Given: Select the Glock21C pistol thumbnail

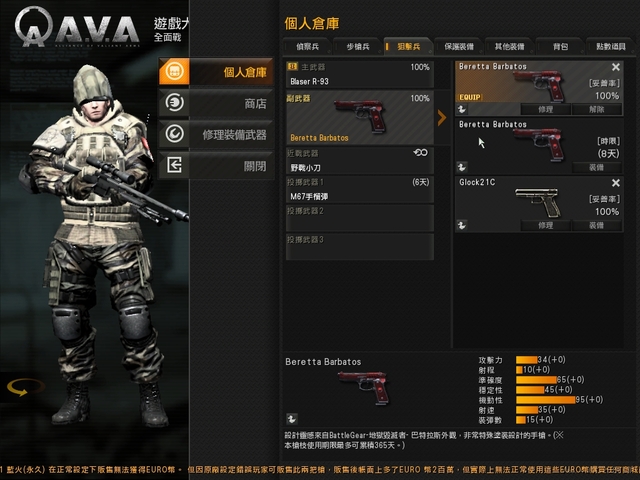Looking at the screenshot, I should pos(538,202).
